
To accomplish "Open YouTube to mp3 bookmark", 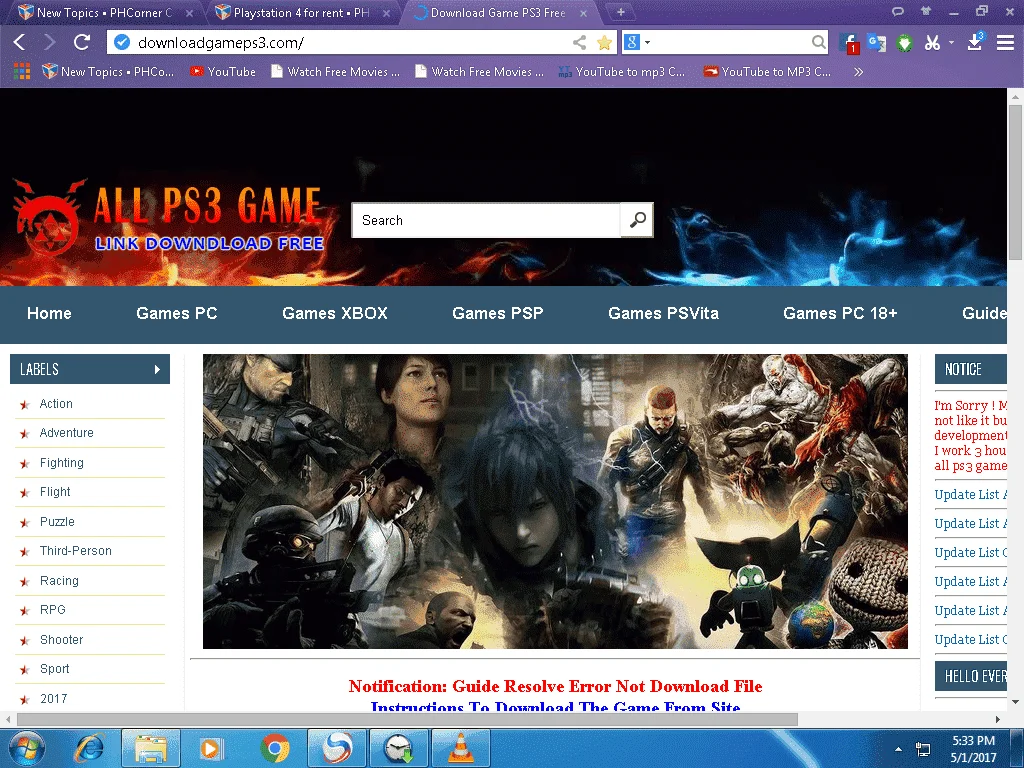I will 622,71.
